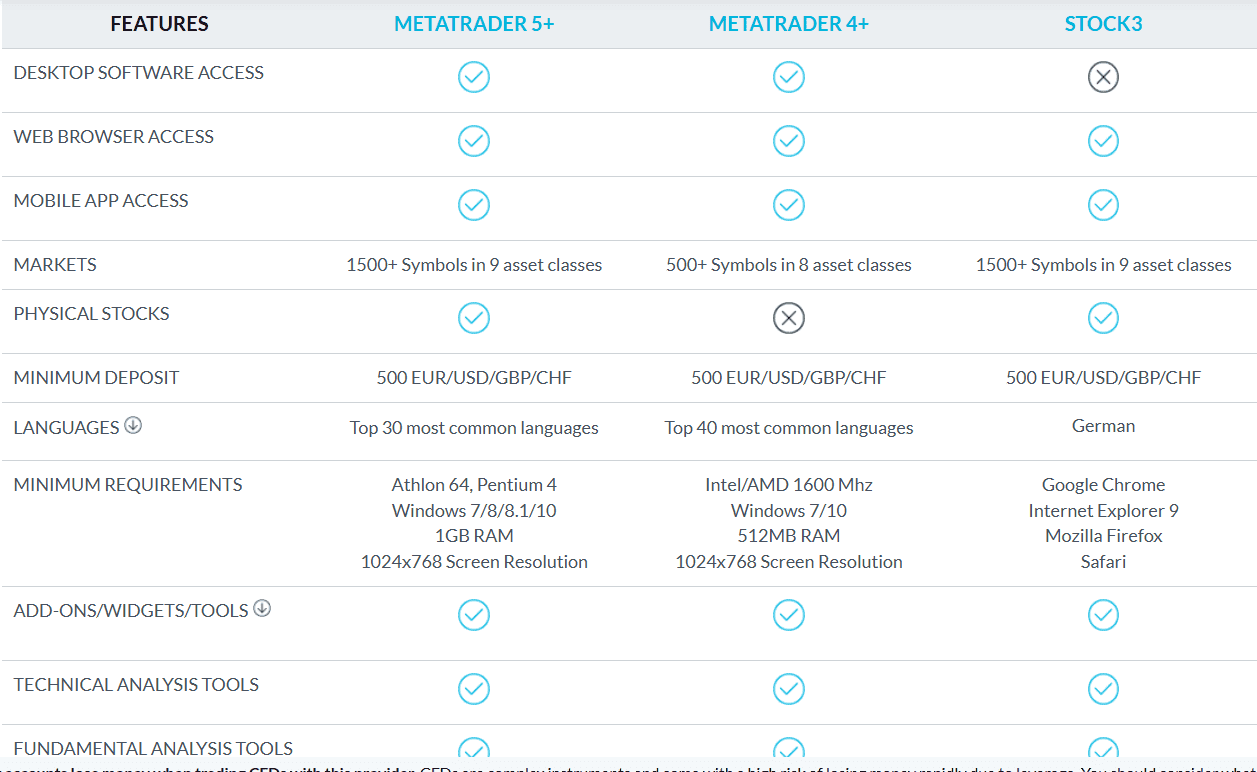This screenshot has height=772, width=1257.
Task: Expand the Add-ons/Widgets/Tools details arrow
Action: 262,608
